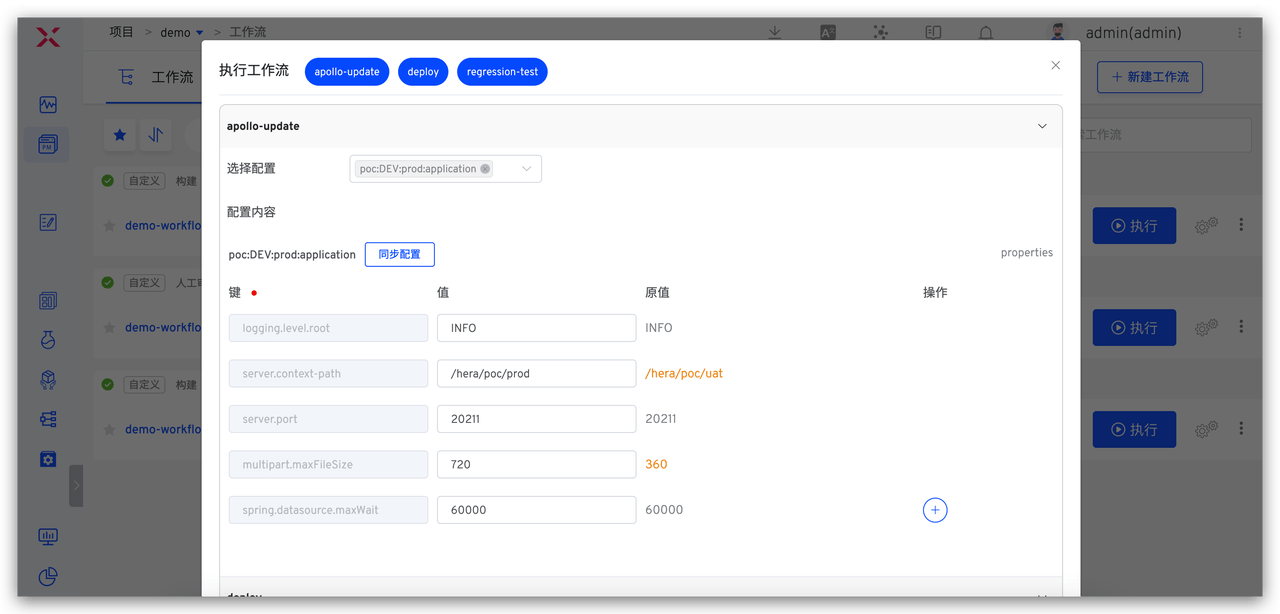Select the apollo-update workflow pill
The width and height of the screenshot is (1280, 614).
coord(347,71)
